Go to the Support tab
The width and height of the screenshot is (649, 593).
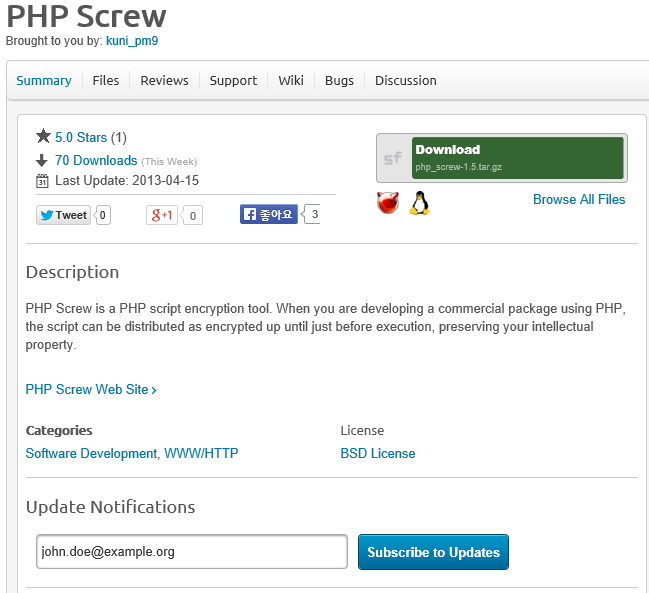click(x=233, y=80)
